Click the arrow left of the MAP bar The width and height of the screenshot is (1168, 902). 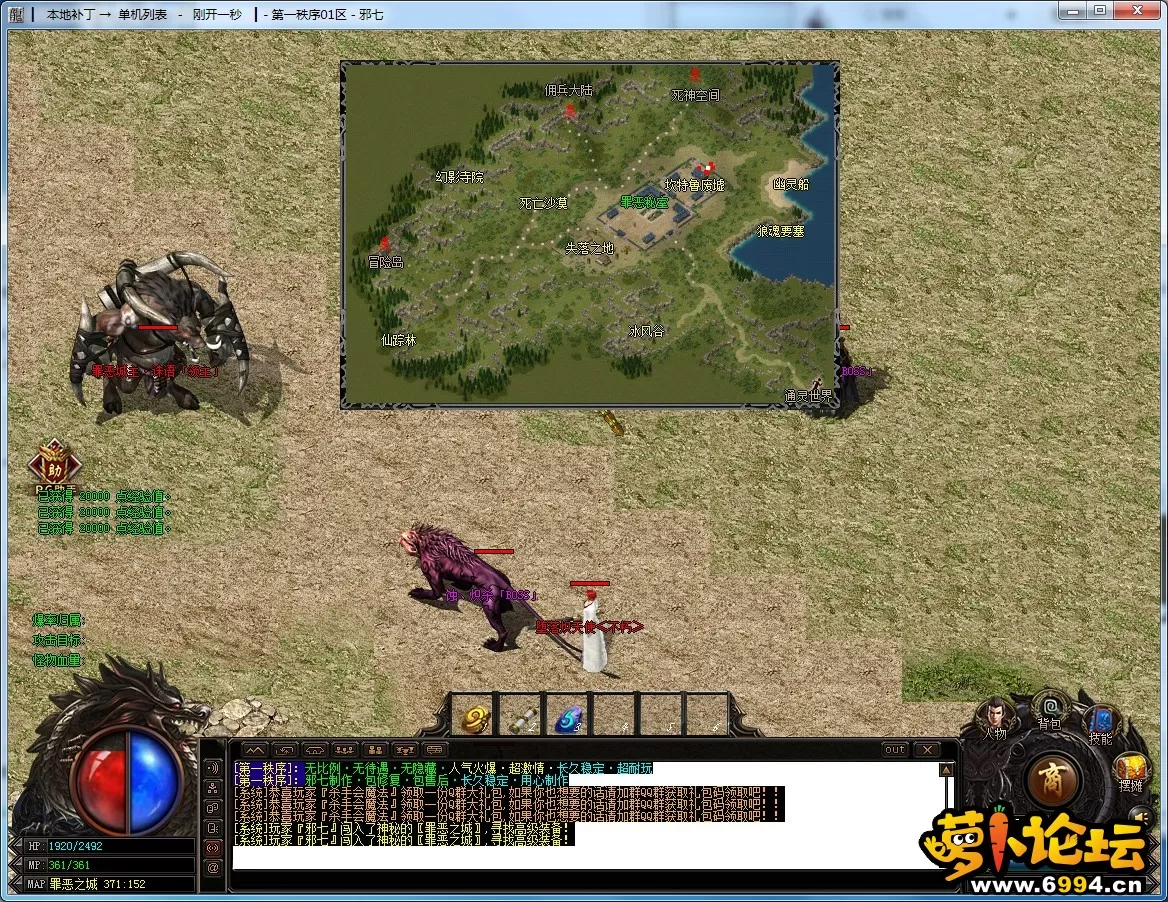[16, 884]
